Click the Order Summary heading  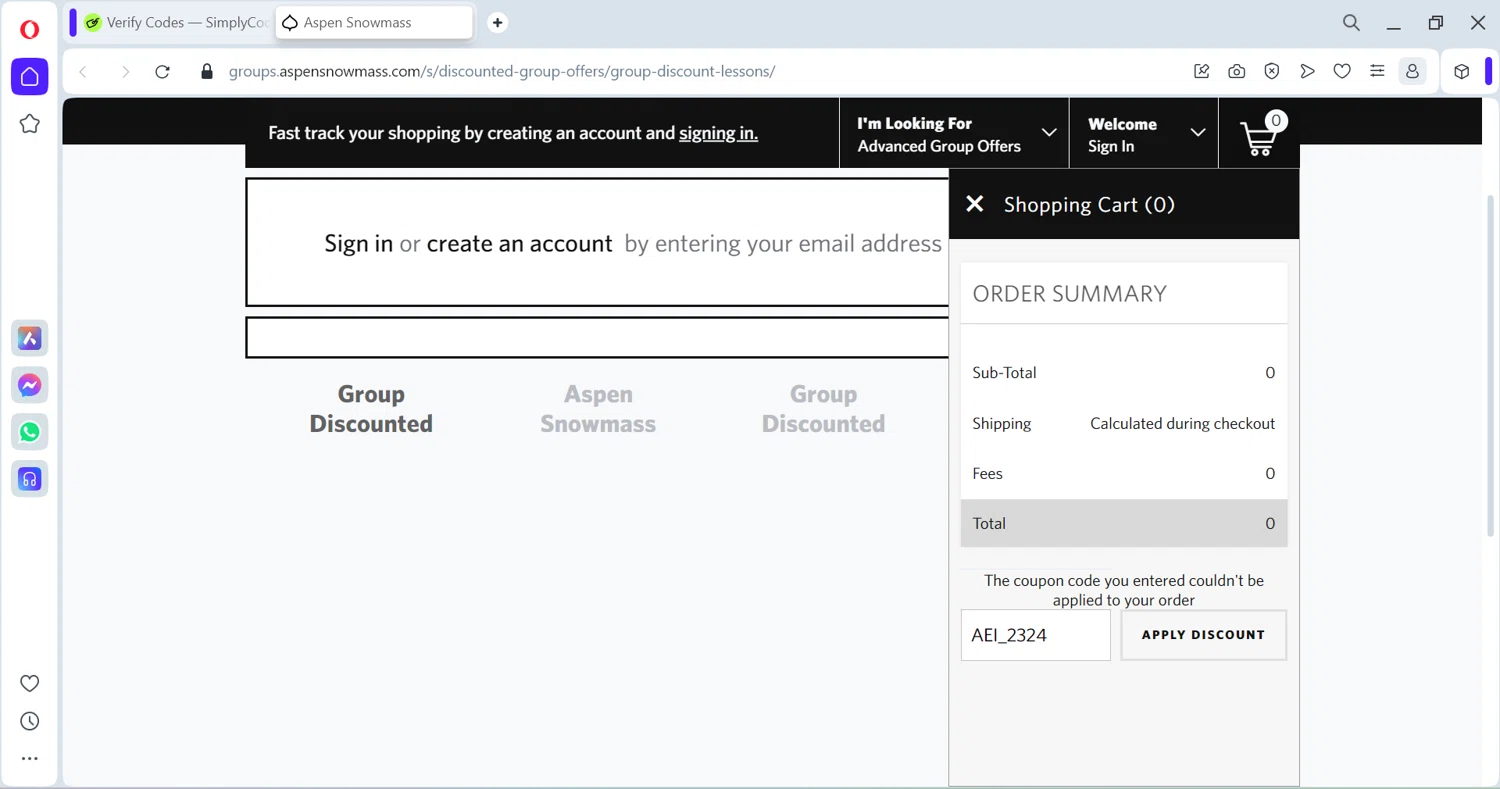click(1069, 293)
